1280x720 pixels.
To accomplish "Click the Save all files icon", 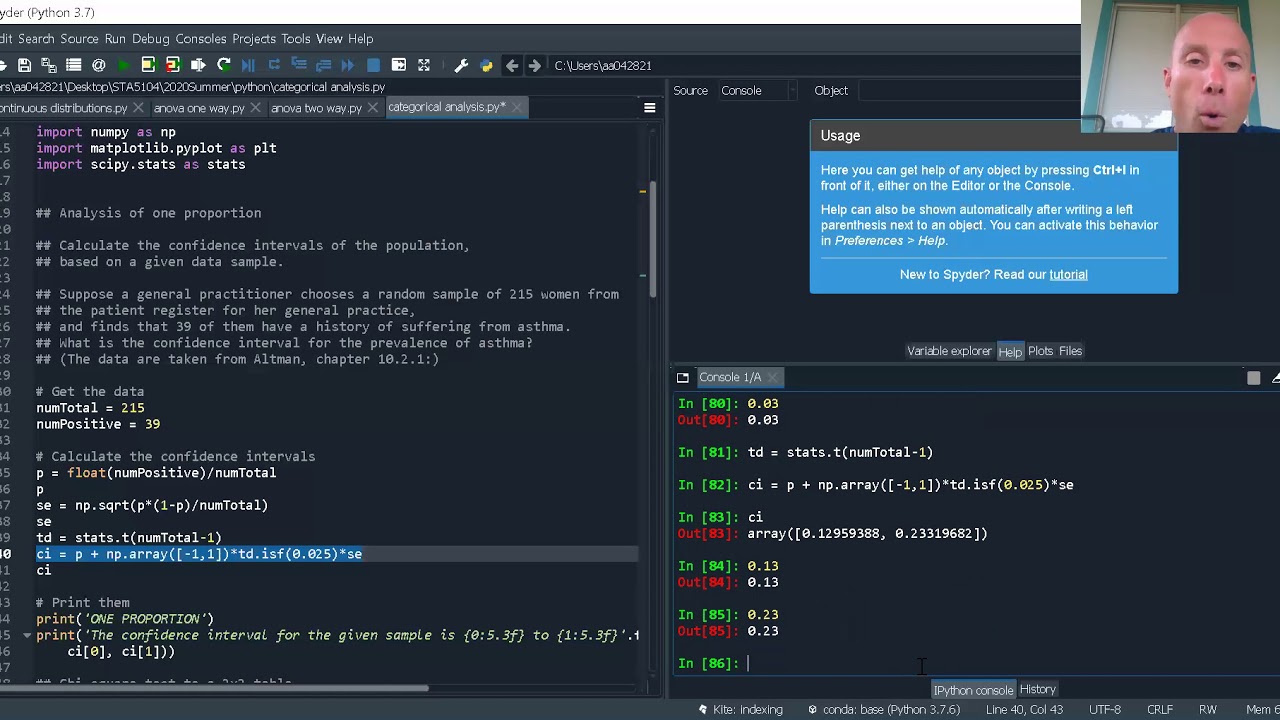I will point(48,65).
